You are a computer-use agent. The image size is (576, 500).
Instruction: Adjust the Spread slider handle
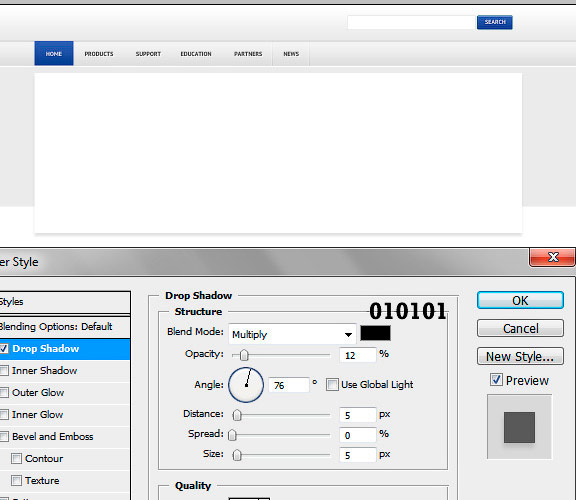pyautogui.click(x=232, y=435)
